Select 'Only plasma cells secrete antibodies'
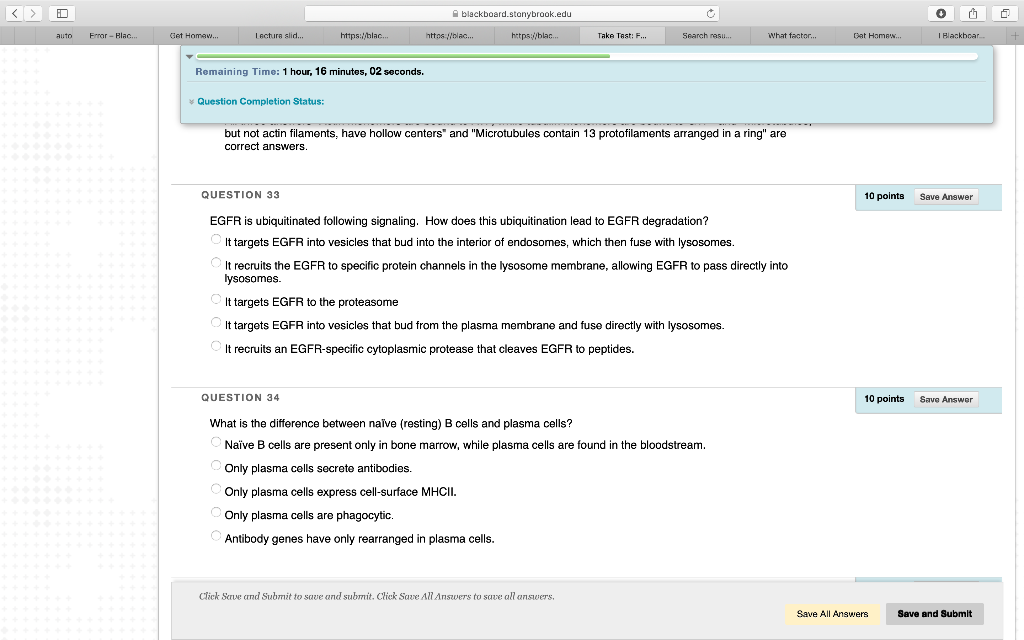This screenshot has width=1024, height=640. 216,465
